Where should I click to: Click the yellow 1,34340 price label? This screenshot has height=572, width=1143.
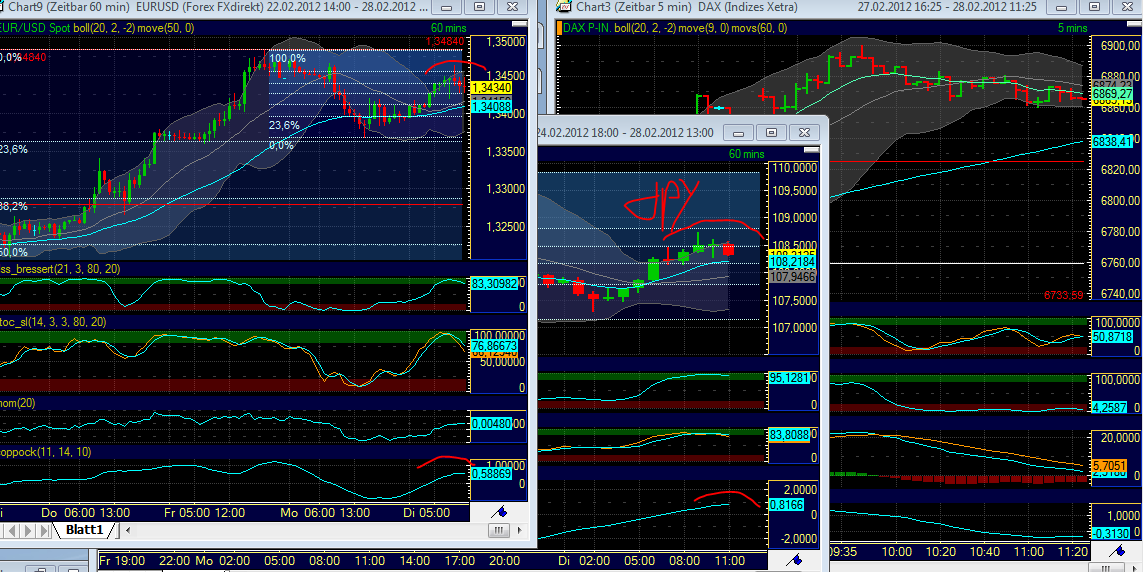click(491, 87)
